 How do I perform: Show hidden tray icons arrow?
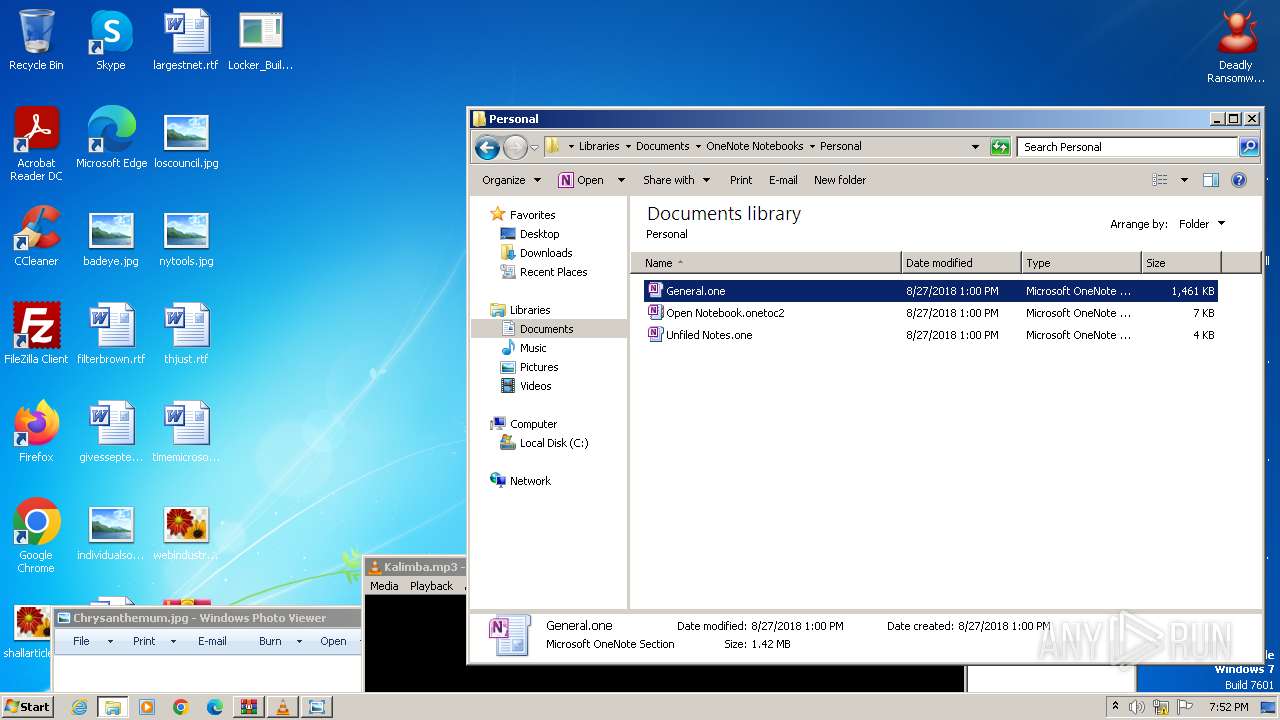(1115, 707)
